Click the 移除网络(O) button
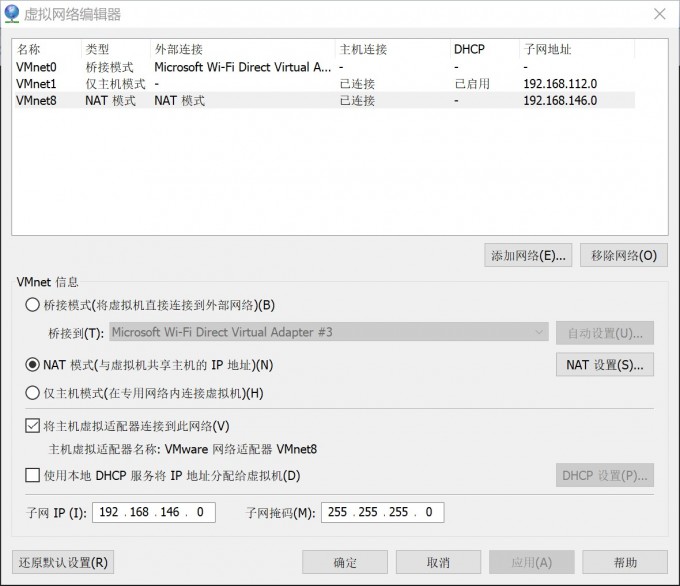This screenshot has width=680, height=586. tap(623, 255)
